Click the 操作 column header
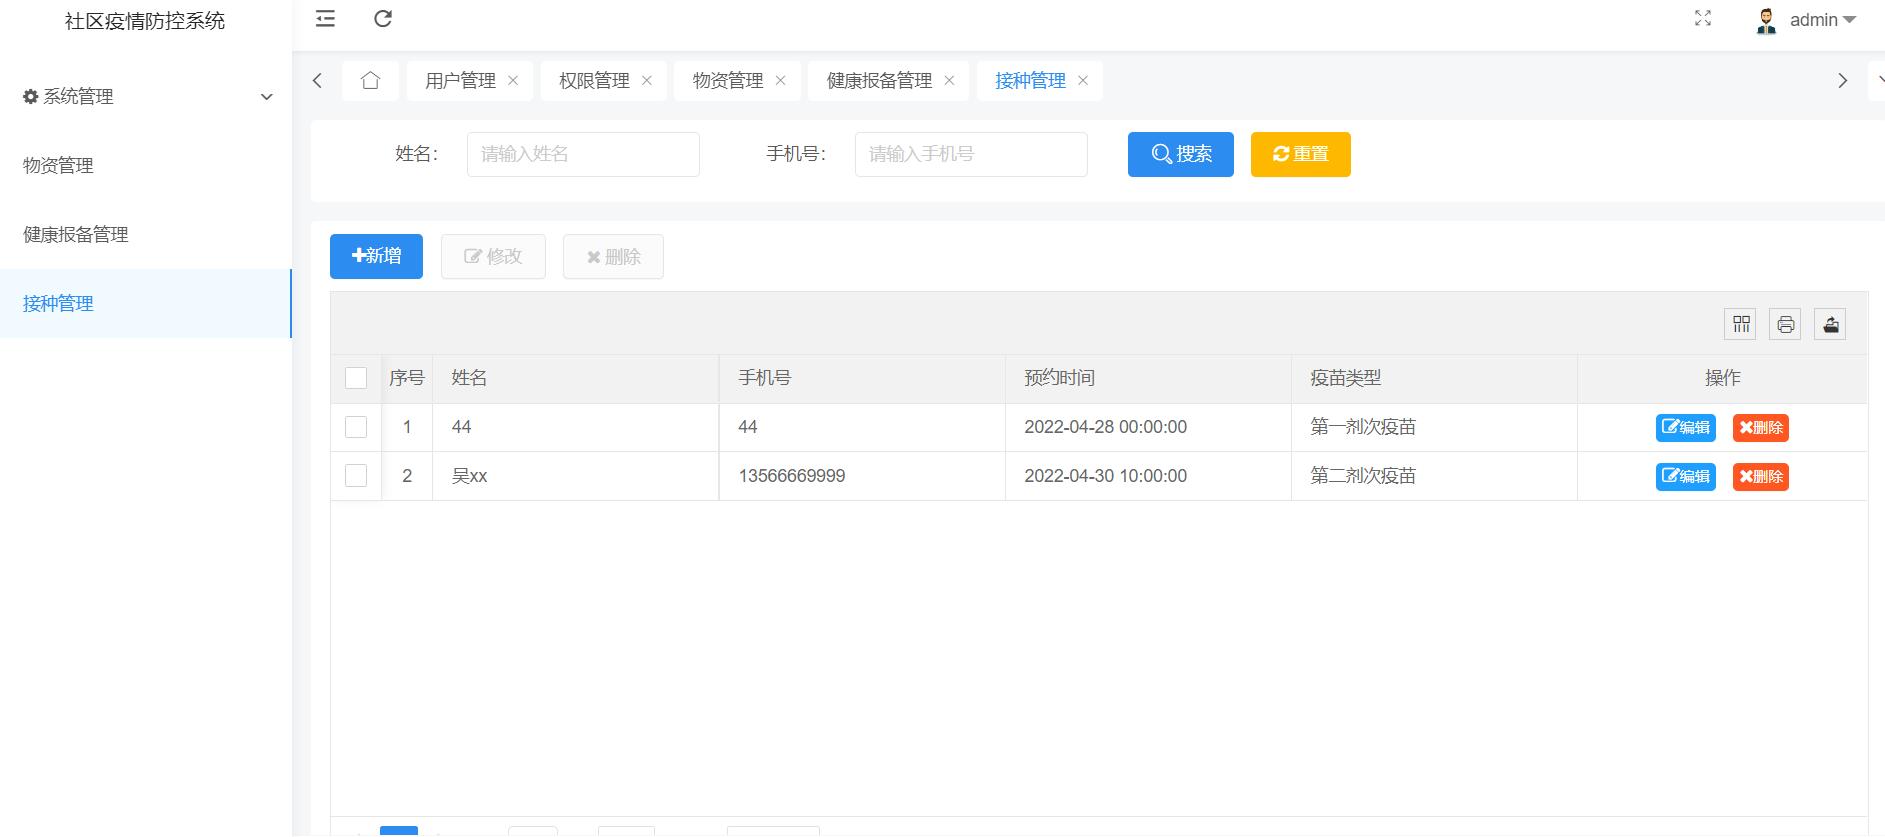Image resolution: width=1885 pixels, height=837 pixels. pos(1722,378)
